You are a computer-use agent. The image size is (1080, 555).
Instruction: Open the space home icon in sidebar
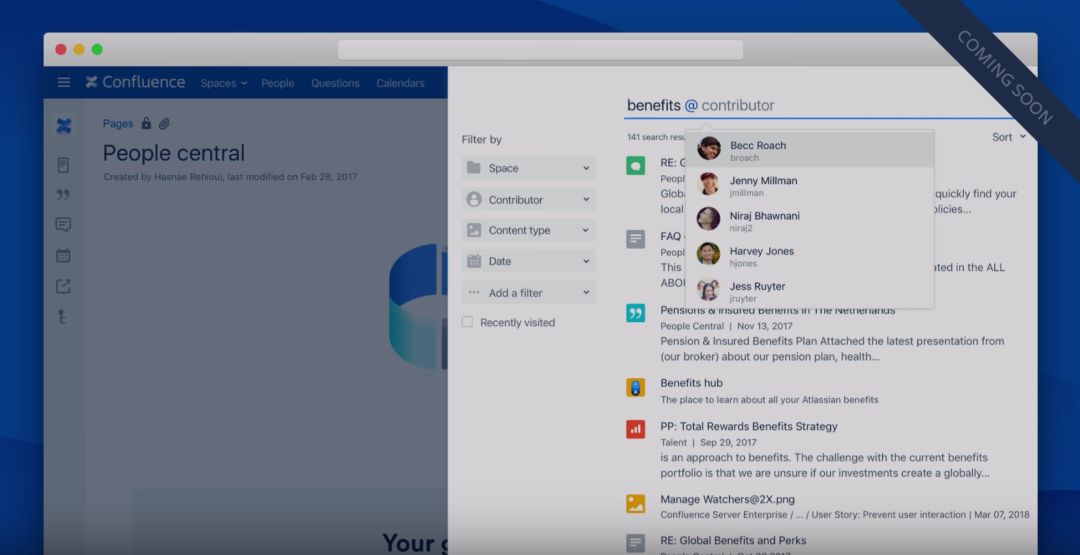[63, 126]
